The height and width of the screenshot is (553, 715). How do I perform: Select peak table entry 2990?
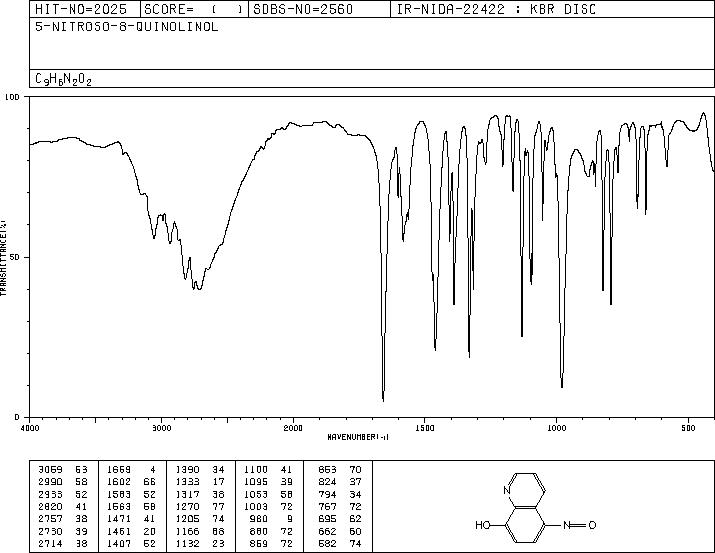(x=62, y=482)
